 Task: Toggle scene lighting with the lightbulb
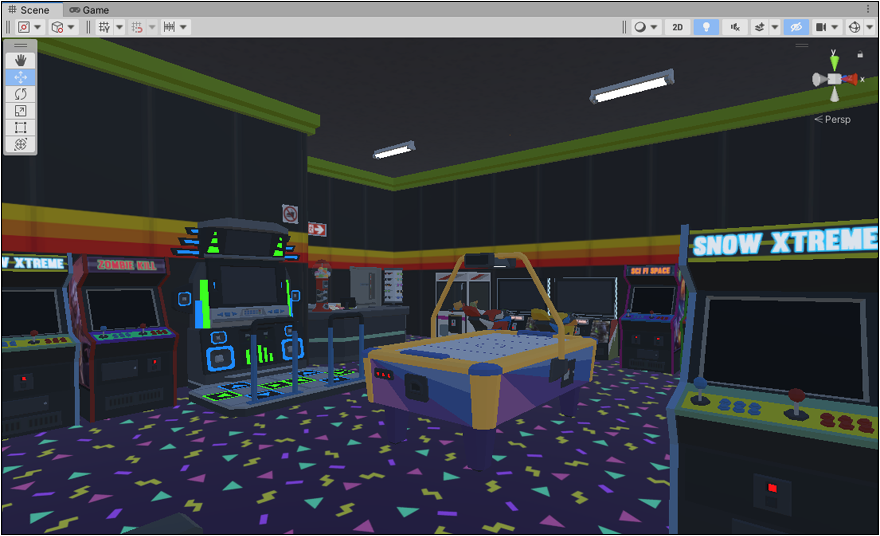tap(707, 27)
